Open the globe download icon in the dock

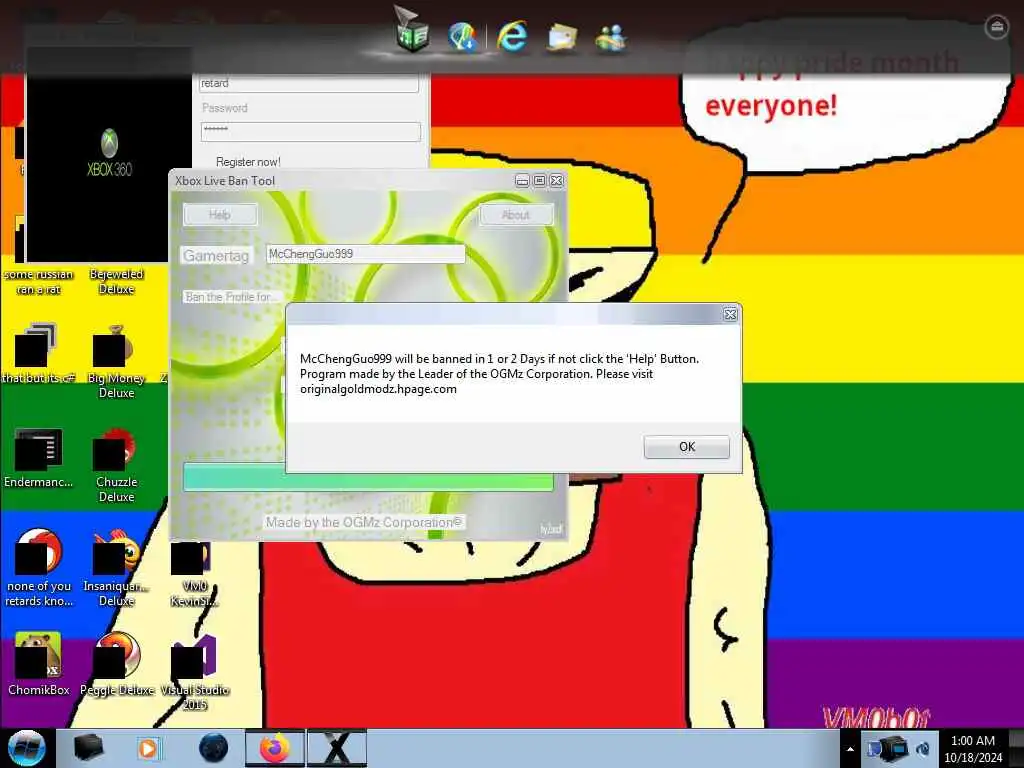coord(462,36)
